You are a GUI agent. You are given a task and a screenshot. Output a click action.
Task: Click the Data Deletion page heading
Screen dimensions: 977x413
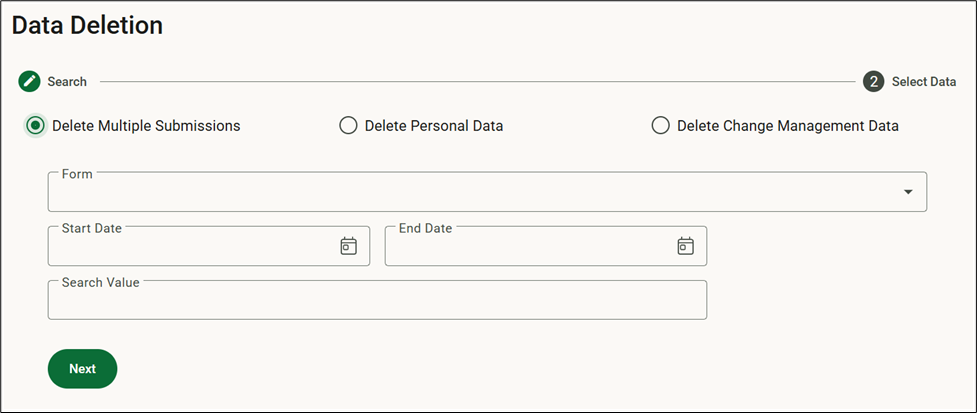(x=87, y=26)
